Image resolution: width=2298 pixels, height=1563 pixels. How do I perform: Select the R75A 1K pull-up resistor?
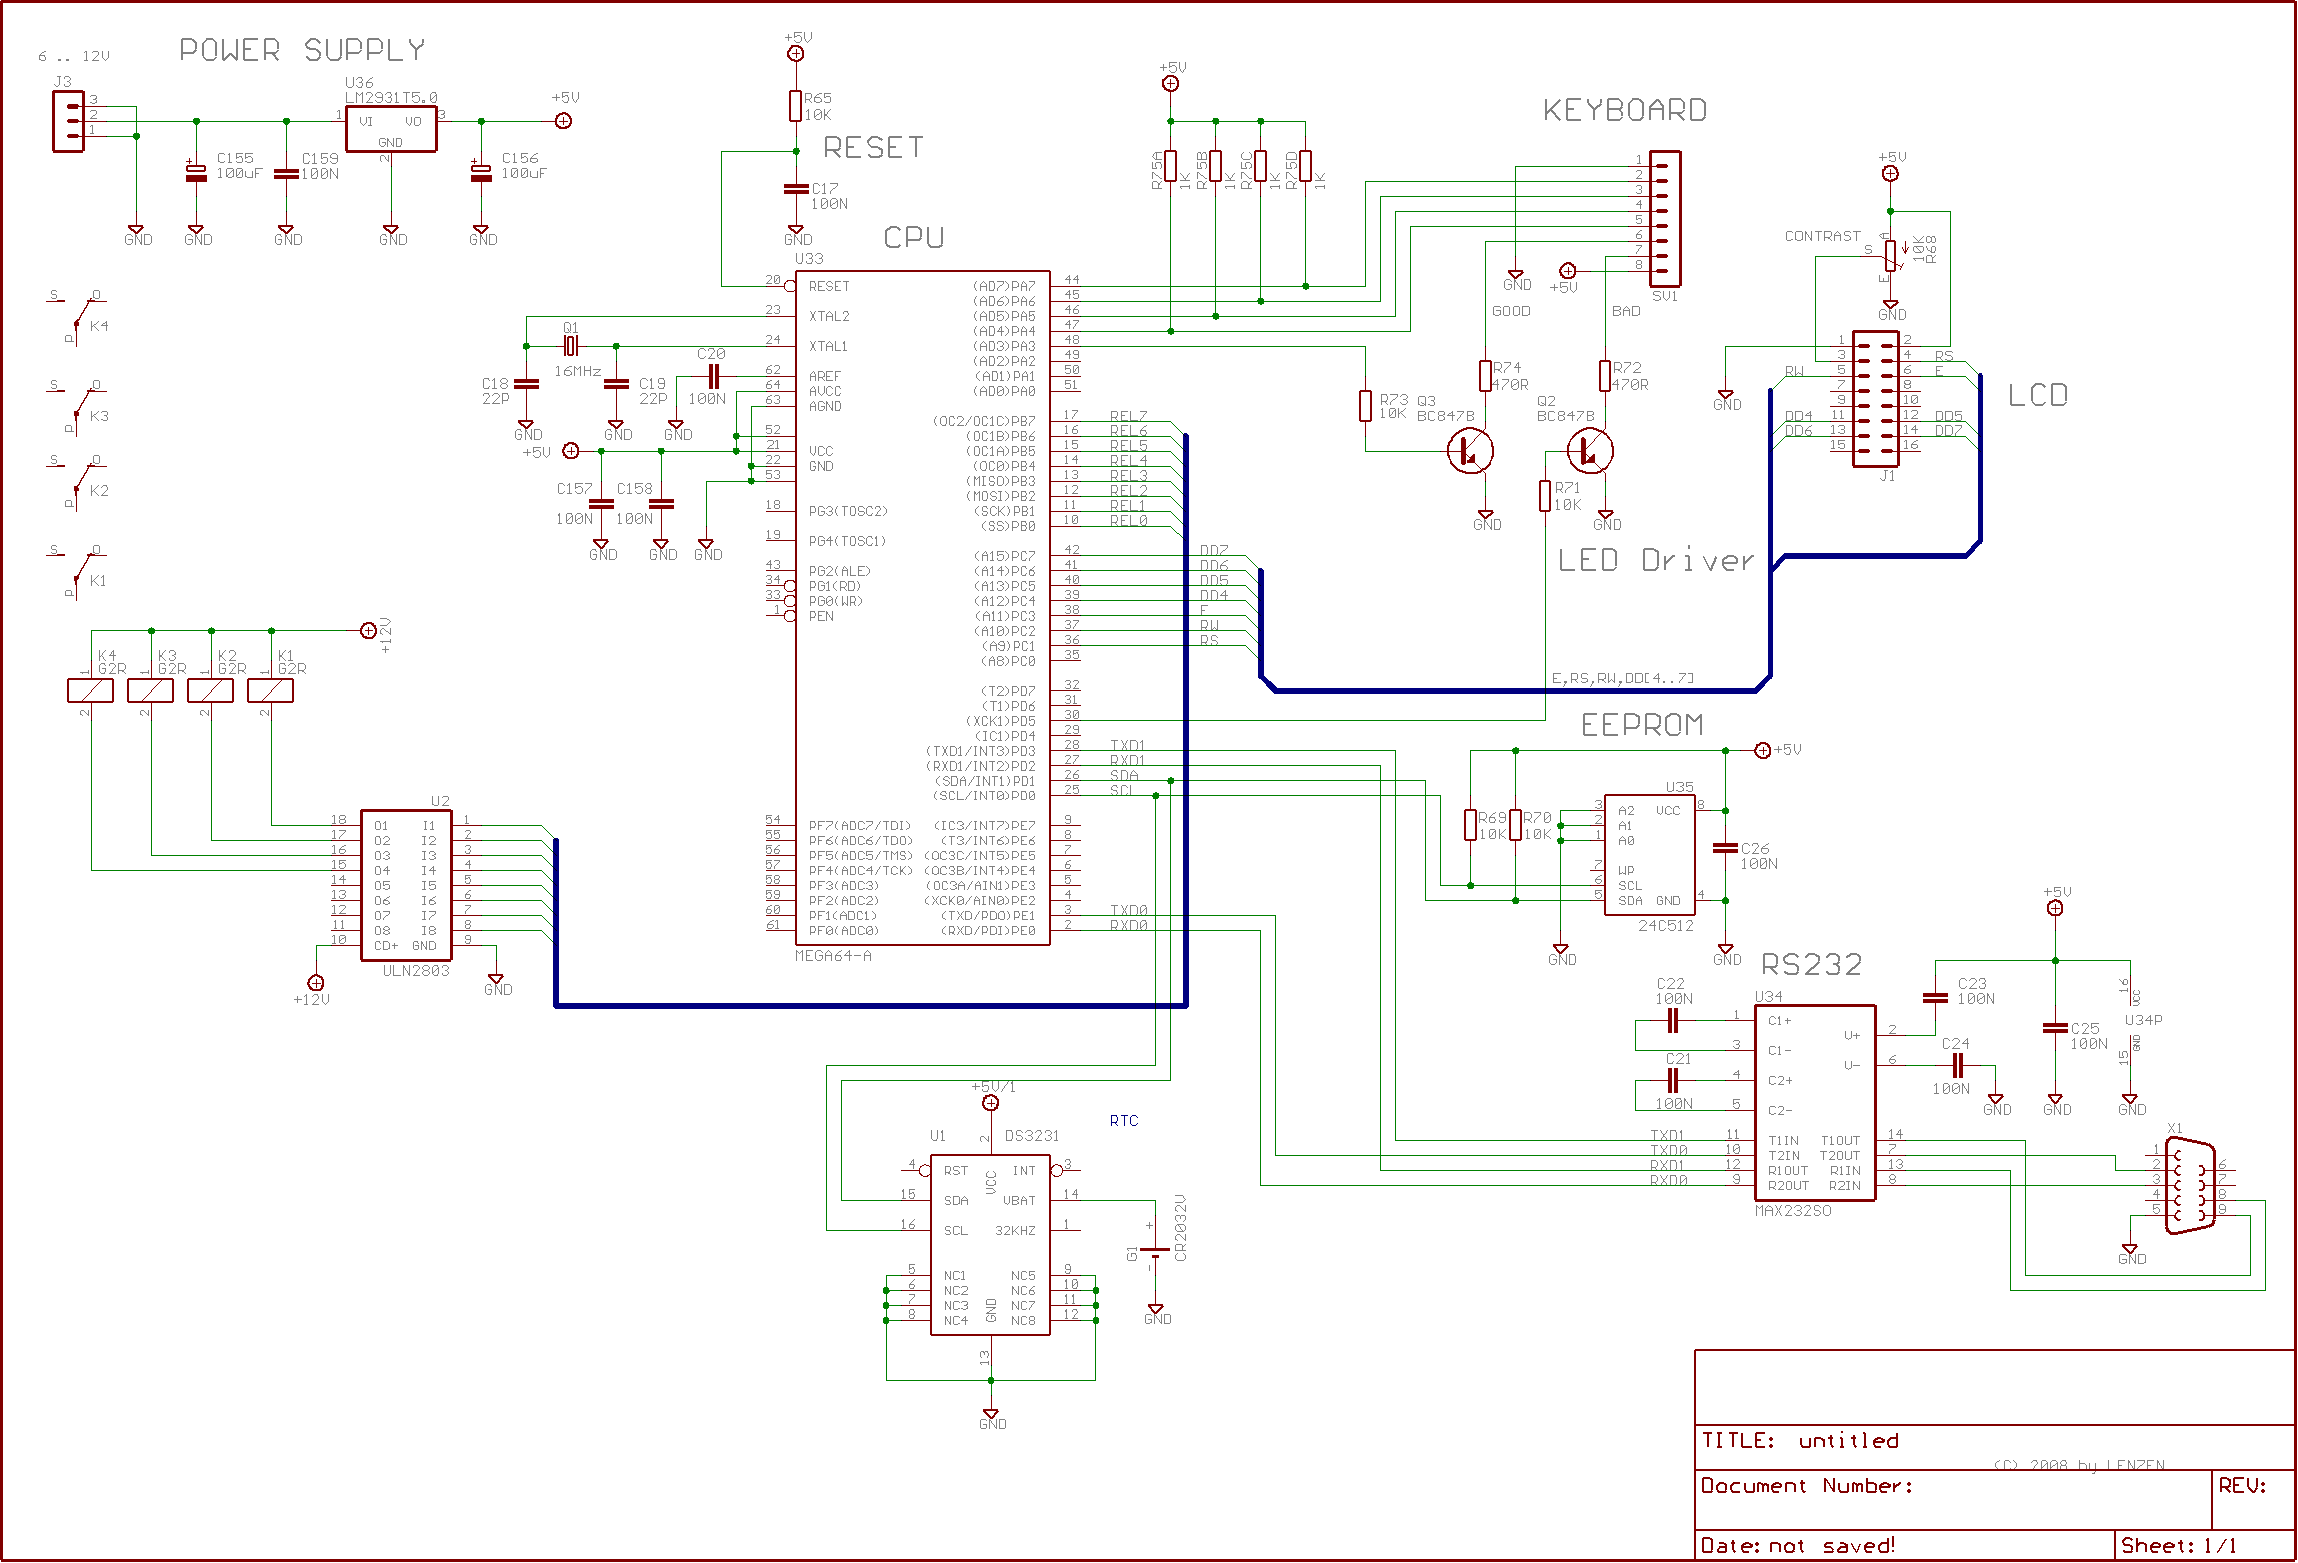(x=1171, y=166)
